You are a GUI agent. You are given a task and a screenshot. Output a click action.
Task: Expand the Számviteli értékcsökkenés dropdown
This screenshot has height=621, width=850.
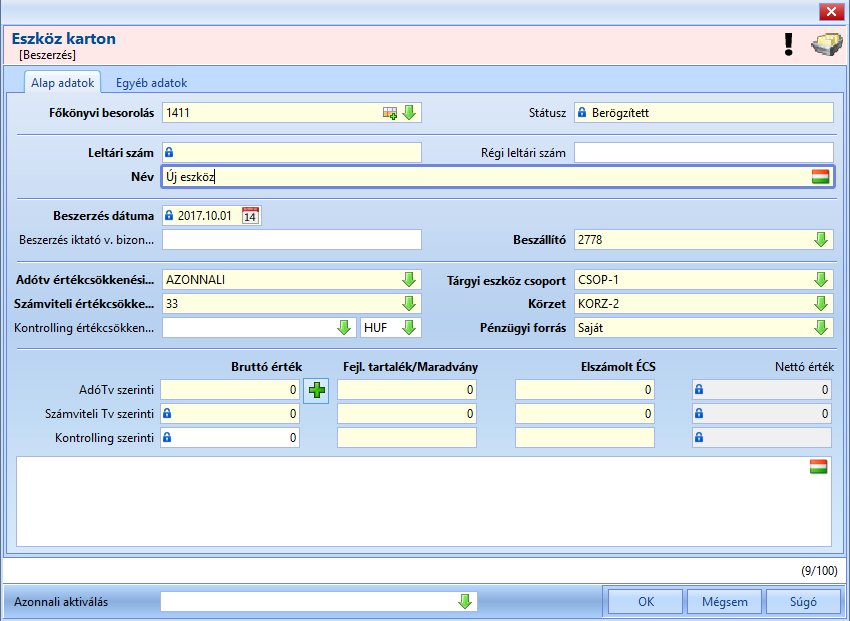[409, 303]
